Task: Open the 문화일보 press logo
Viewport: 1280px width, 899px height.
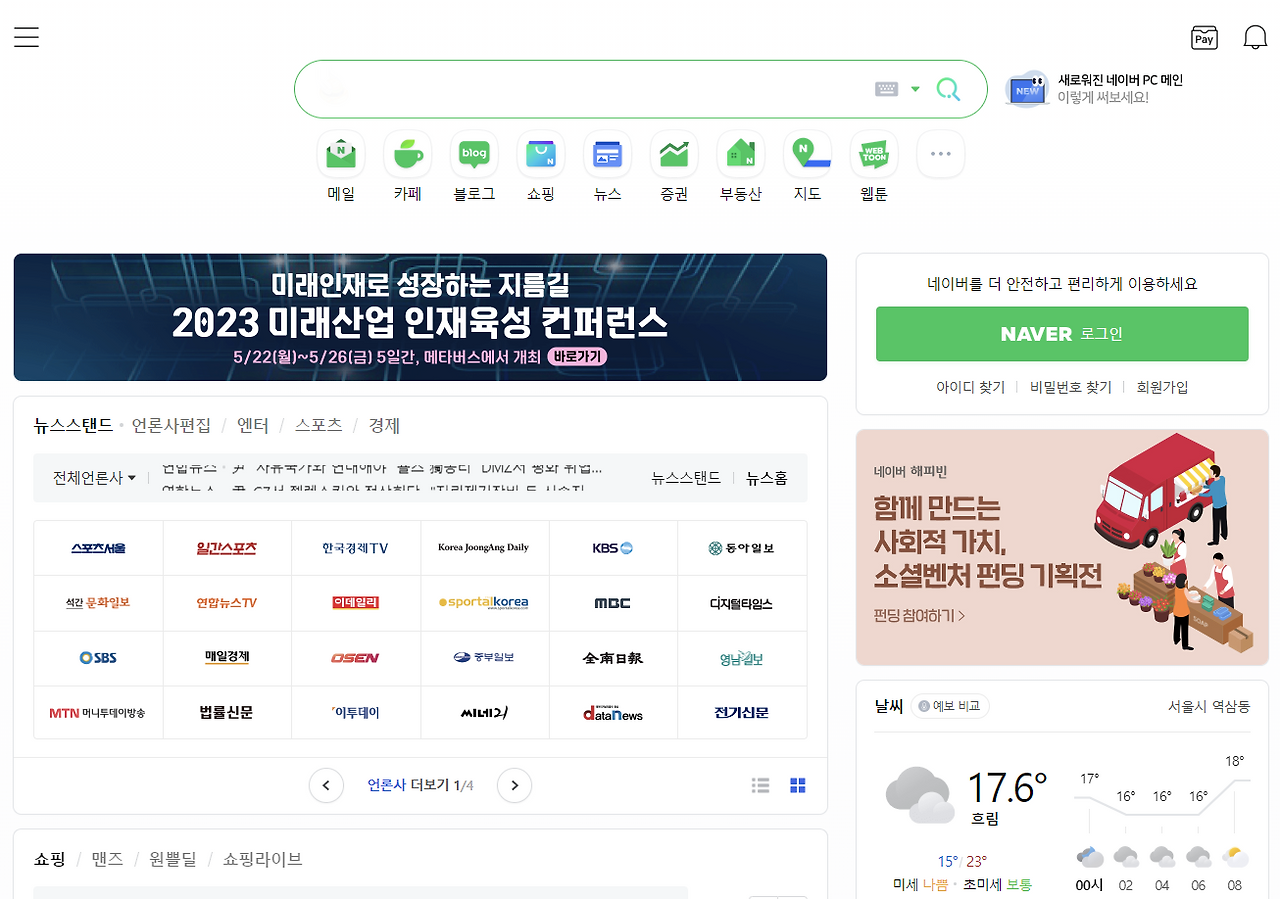Action: [98, 603]
